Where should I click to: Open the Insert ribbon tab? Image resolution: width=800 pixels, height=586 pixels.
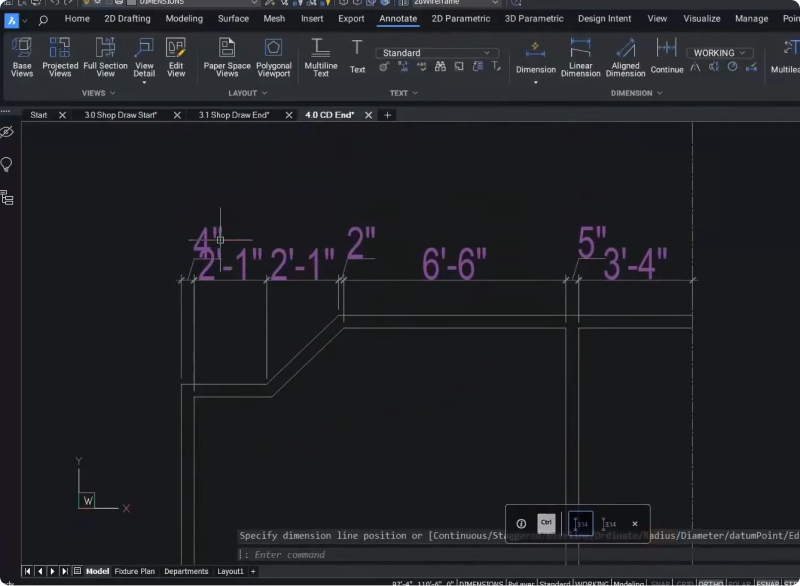pos(312,18)
